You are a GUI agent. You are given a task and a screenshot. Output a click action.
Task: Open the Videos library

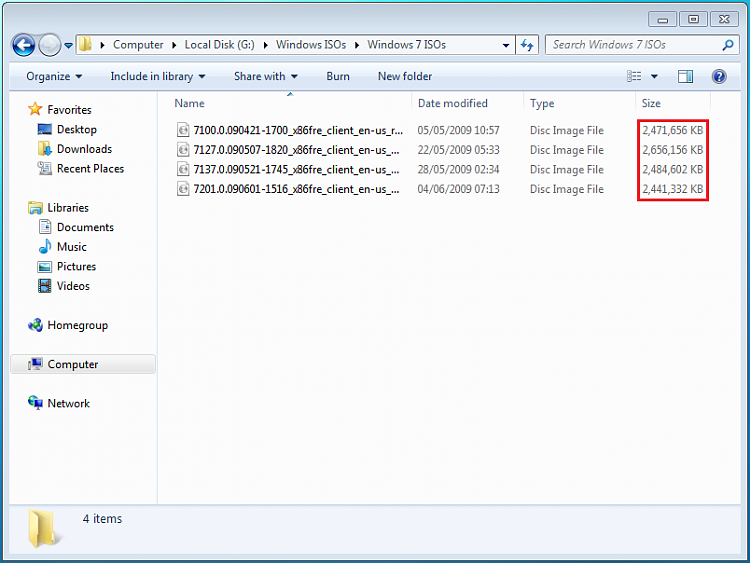coord(73,286)
